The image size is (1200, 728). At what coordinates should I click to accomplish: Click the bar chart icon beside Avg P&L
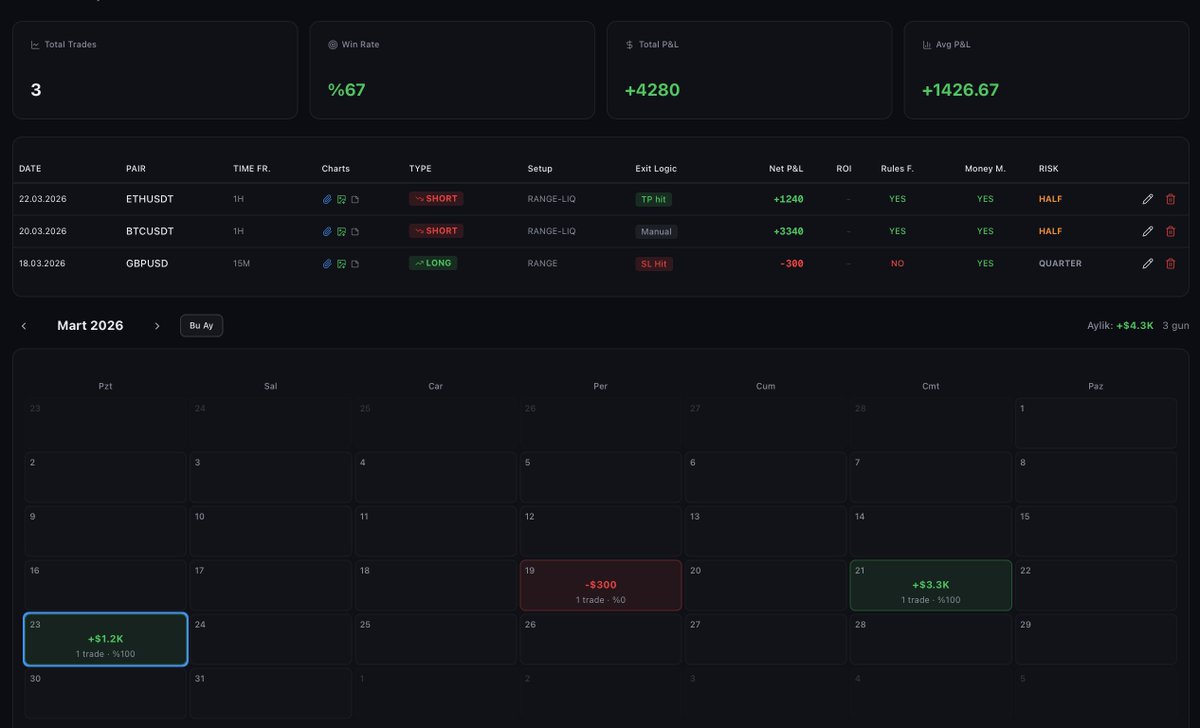click(x=927, y=45)
